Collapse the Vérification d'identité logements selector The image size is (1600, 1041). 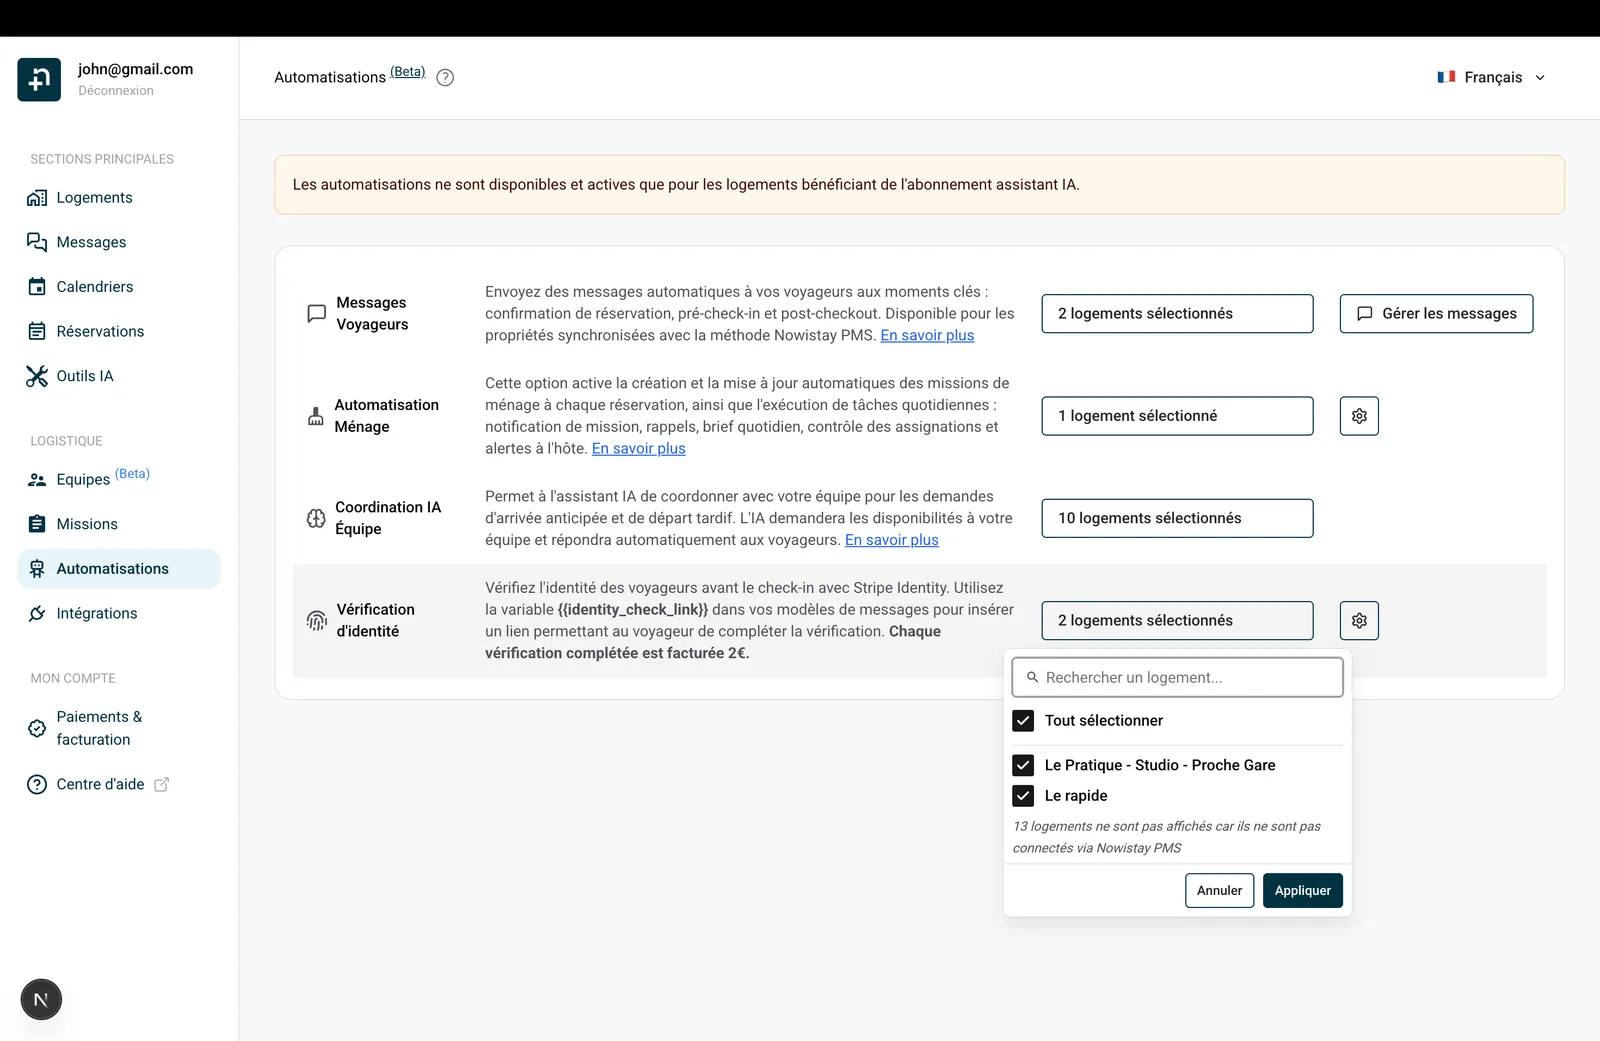[x=1177, y=621]
